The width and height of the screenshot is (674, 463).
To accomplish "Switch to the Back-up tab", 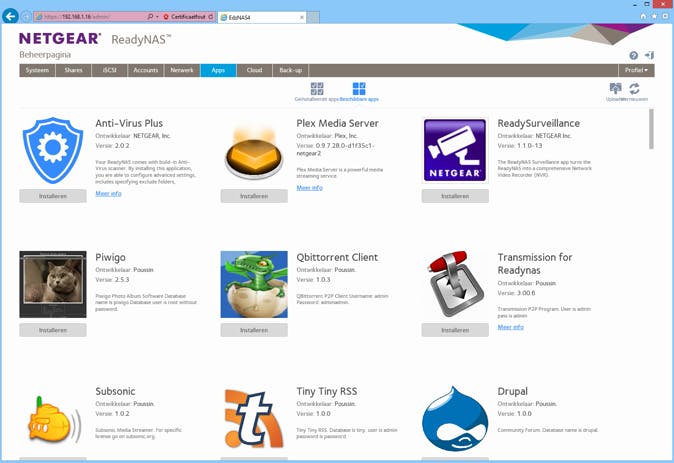I will 291,70.
